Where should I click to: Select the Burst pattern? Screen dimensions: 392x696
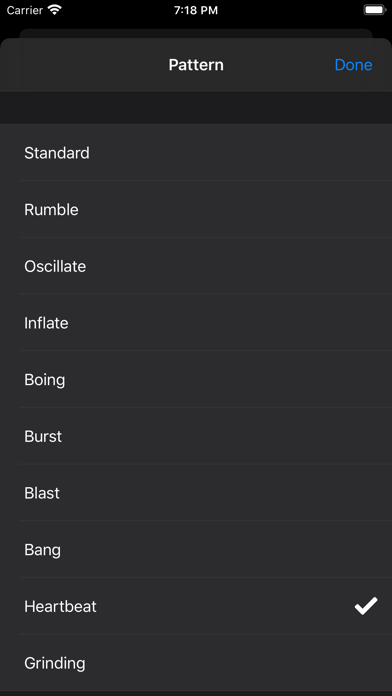196,436
